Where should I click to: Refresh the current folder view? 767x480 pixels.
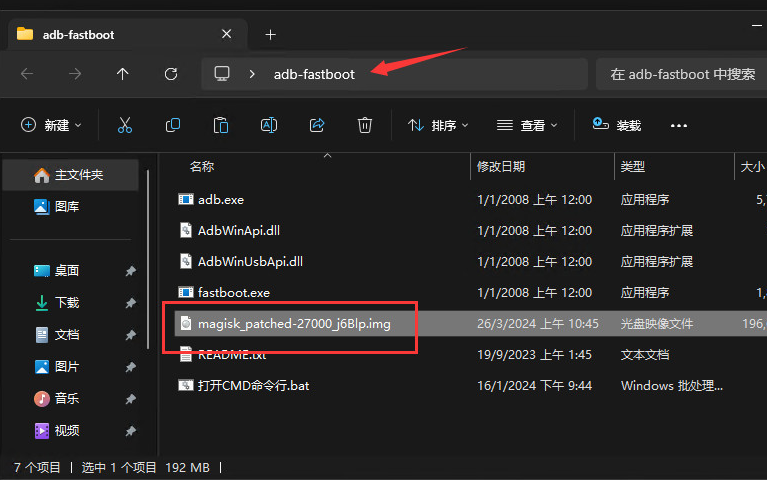point(171,74)
